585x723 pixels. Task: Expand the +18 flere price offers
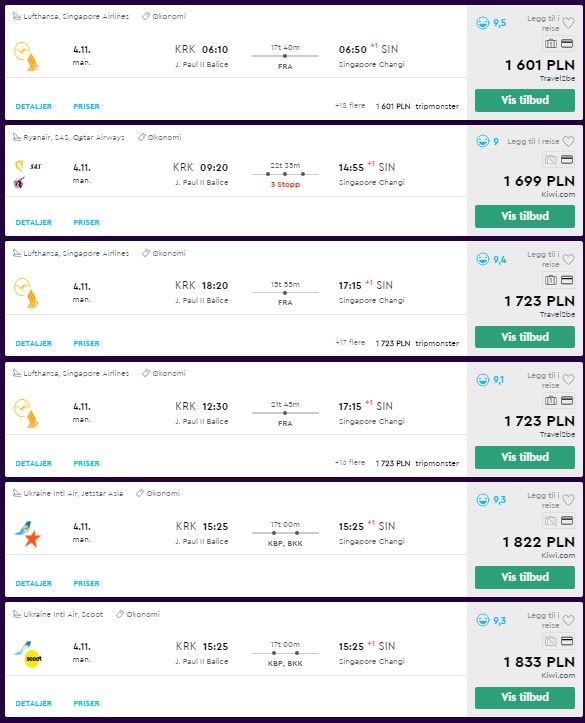click(350, 106)
